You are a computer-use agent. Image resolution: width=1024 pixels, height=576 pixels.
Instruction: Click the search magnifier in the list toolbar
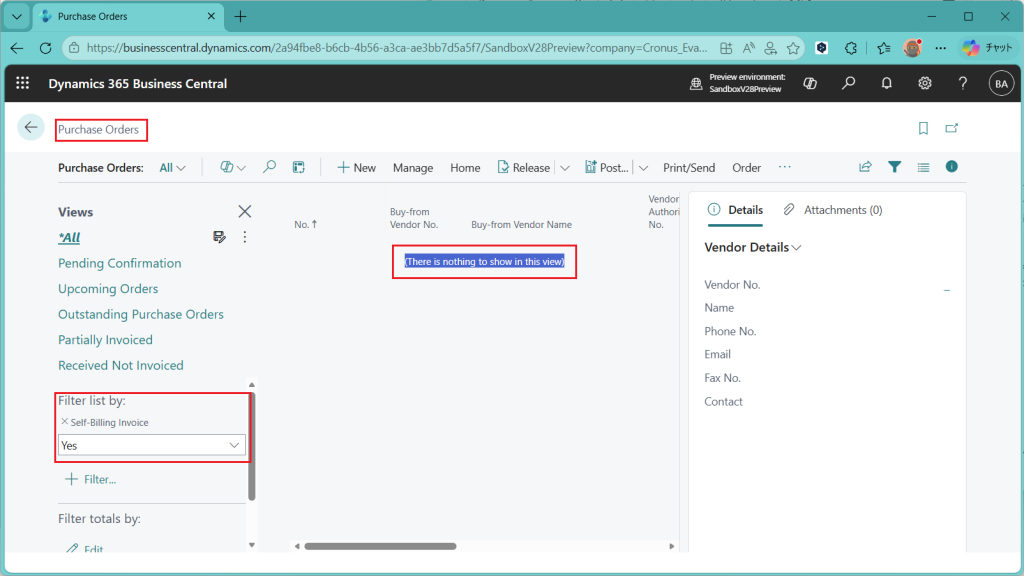coord(269,167)
